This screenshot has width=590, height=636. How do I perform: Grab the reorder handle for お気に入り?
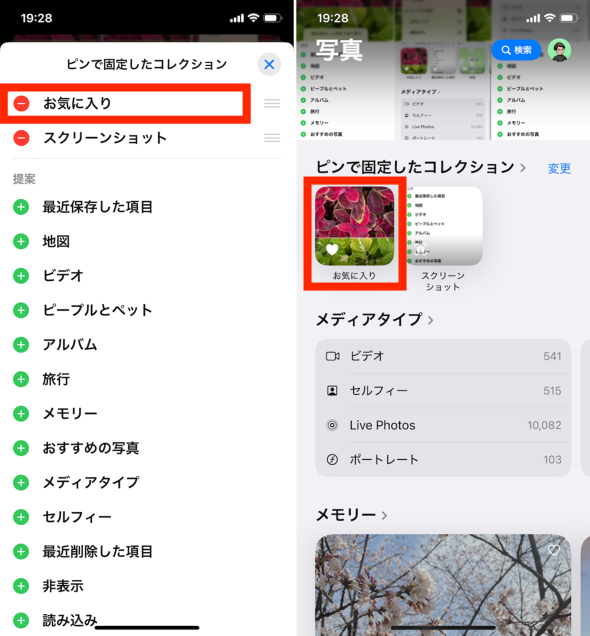pos(272,103)
